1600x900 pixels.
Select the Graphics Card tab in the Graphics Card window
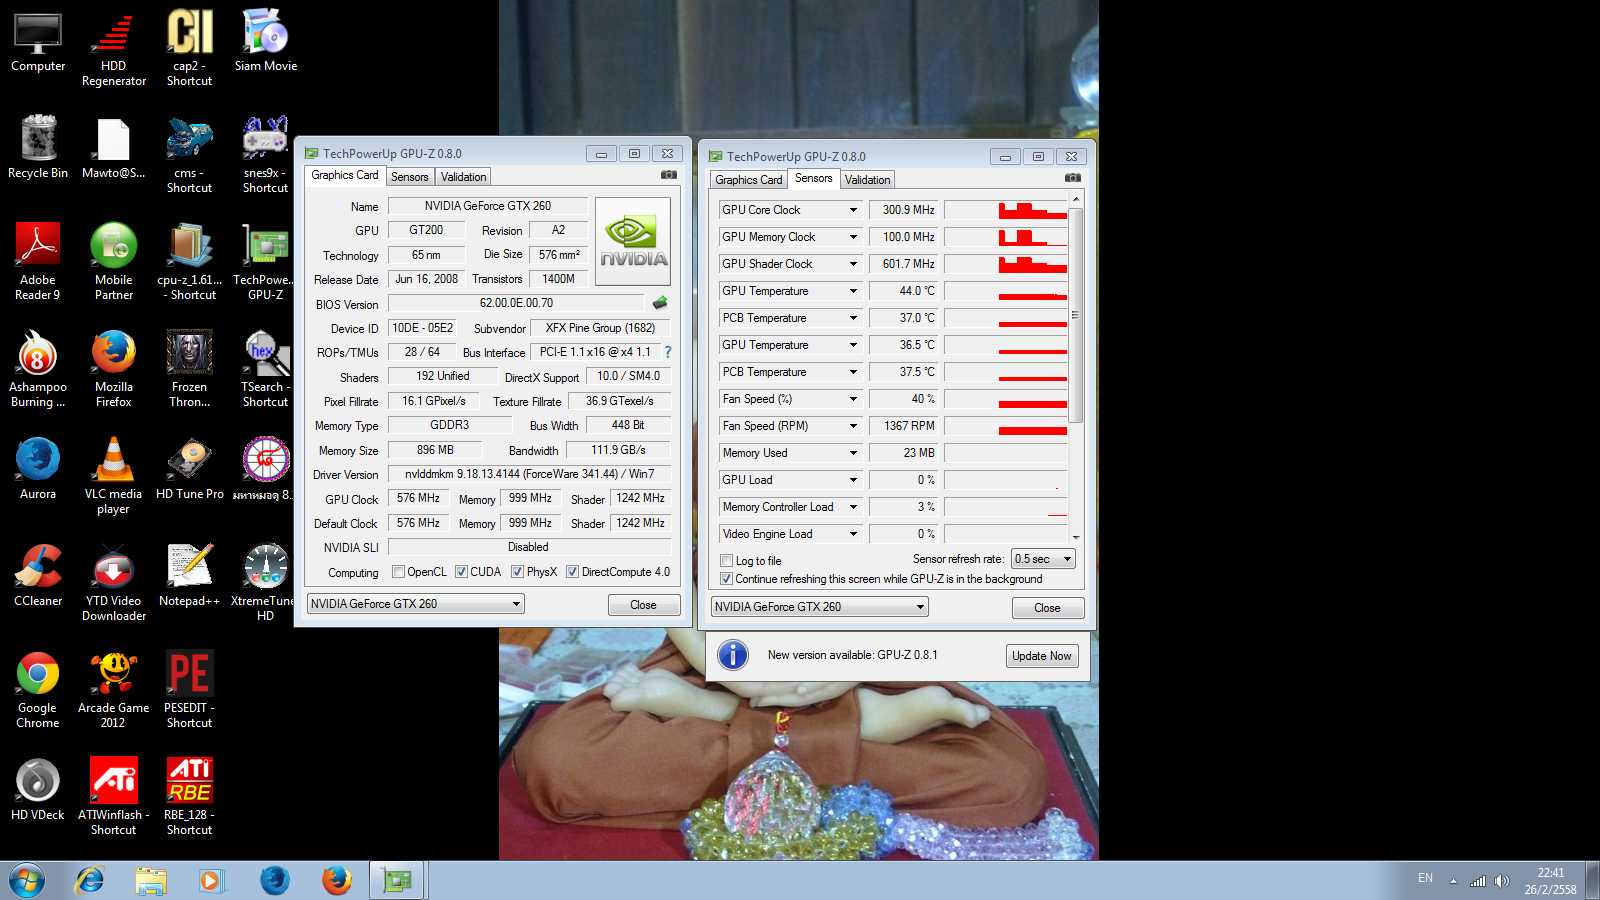(x=345, y=175)
